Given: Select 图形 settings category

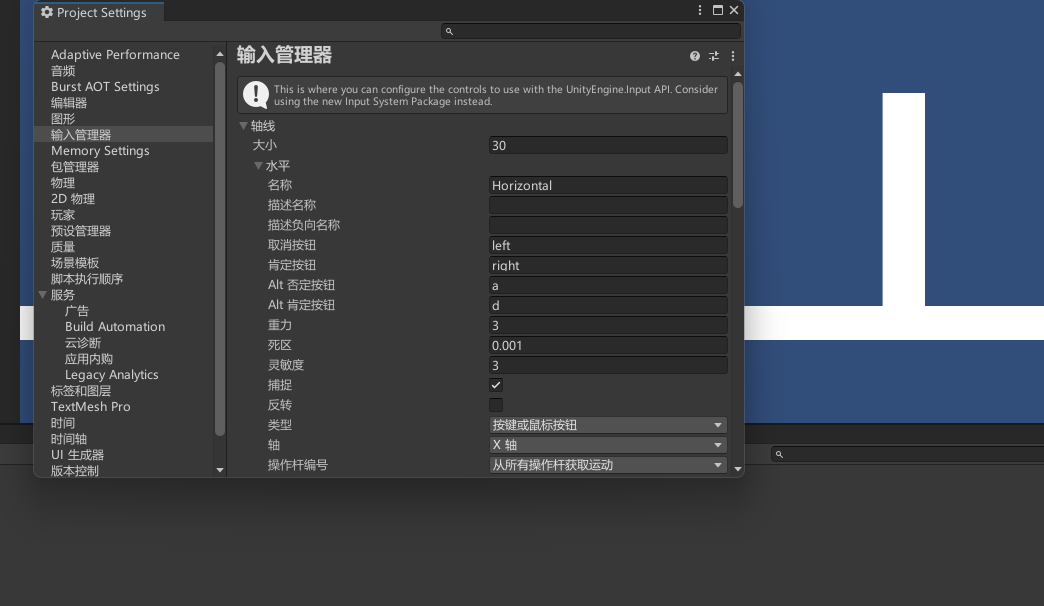Looking at the screenshot, I should coord(63,119).
